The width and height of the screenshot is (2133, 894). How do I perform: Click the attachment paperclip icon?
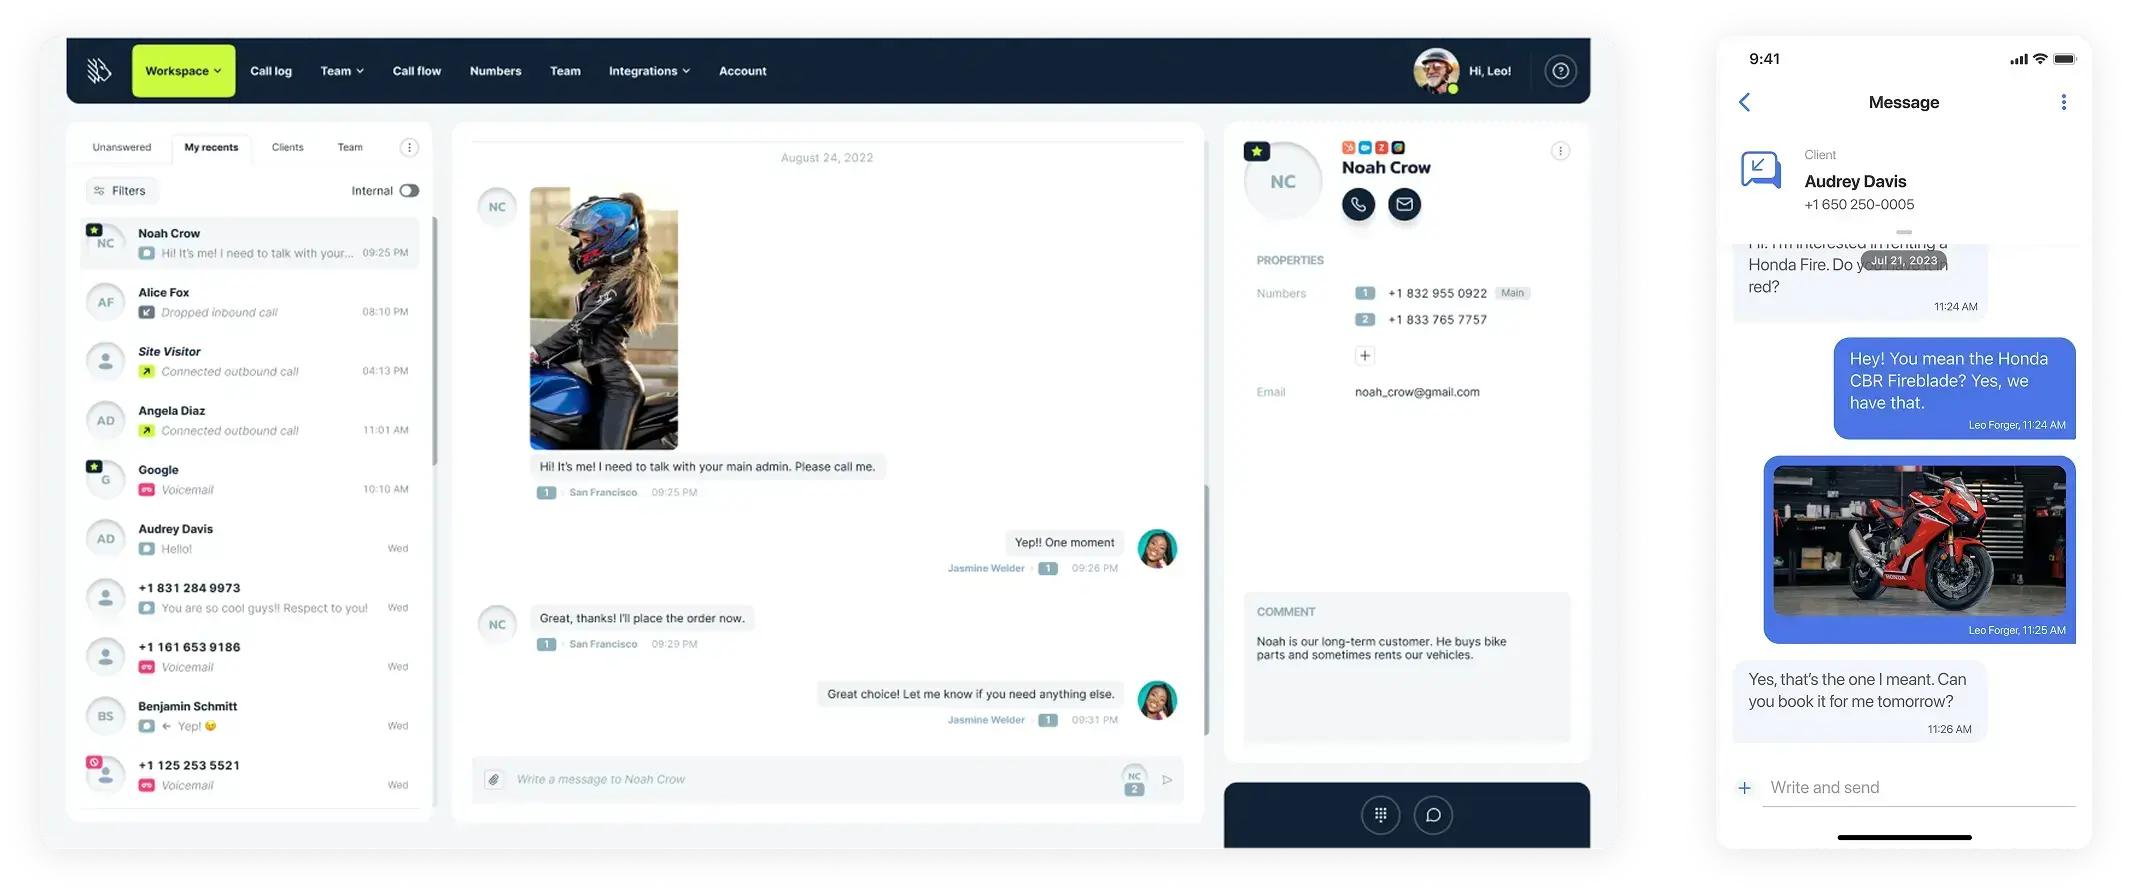pyautogui.click(x=493, y=780)
